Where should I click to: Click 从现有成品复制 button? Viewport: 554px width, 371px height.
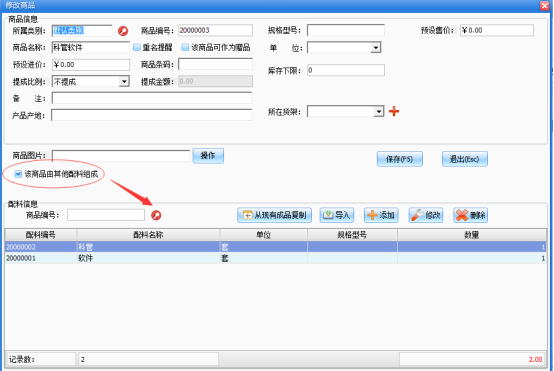tap(275, 215)
